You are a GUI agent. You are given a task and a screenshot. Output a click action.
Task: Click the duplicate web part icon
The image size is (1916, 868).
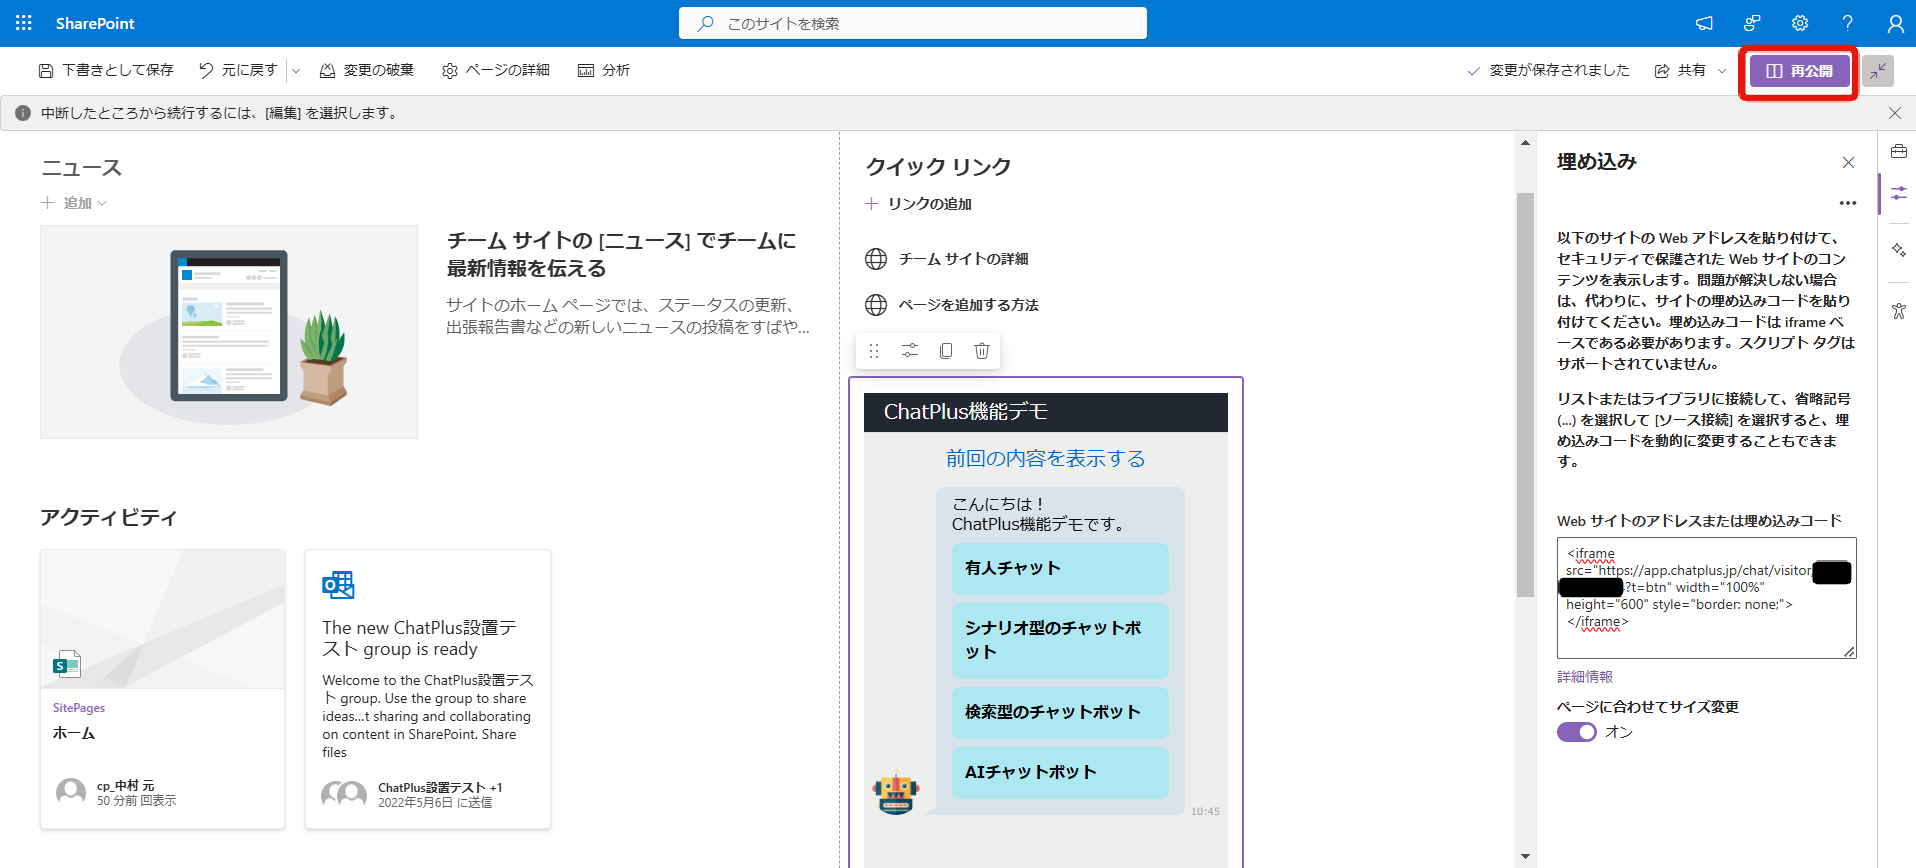[x=946, y=351]
